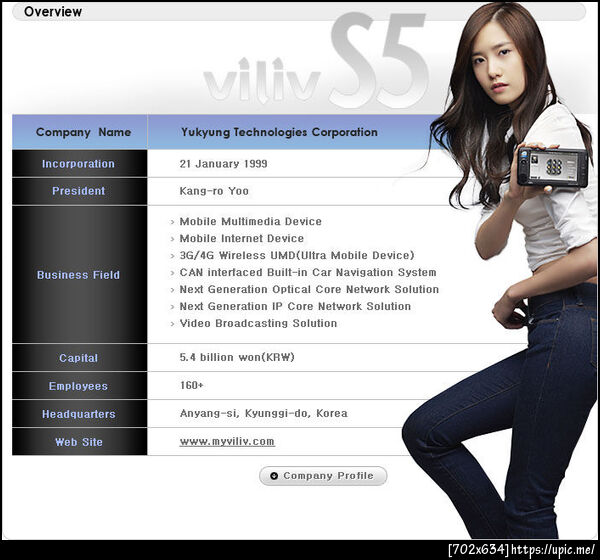Click the Employees row label

click(78, 386)
